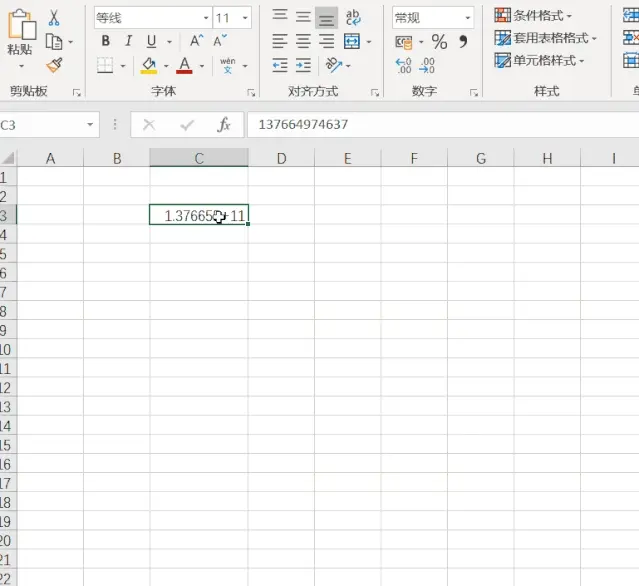Center cell text horizontally
The width and height of the screenshot is (639, 586).
[303, 41]
